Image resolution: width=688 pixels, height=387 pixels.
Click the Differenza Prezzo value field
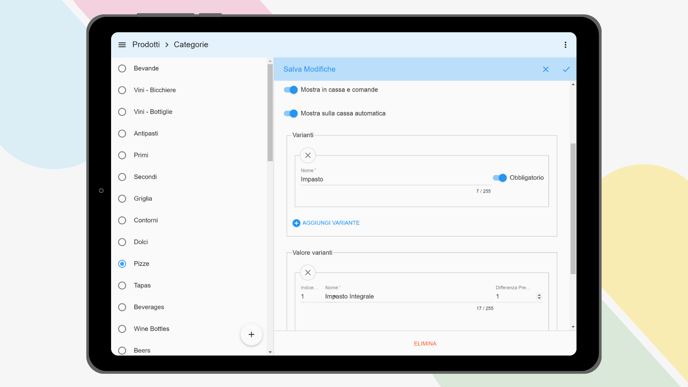[515, 297]
